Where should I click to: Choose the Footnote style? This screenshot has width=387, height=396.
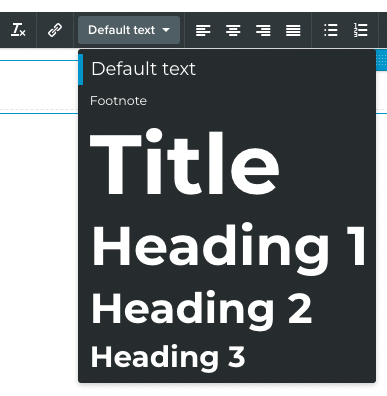pos(227,101)
